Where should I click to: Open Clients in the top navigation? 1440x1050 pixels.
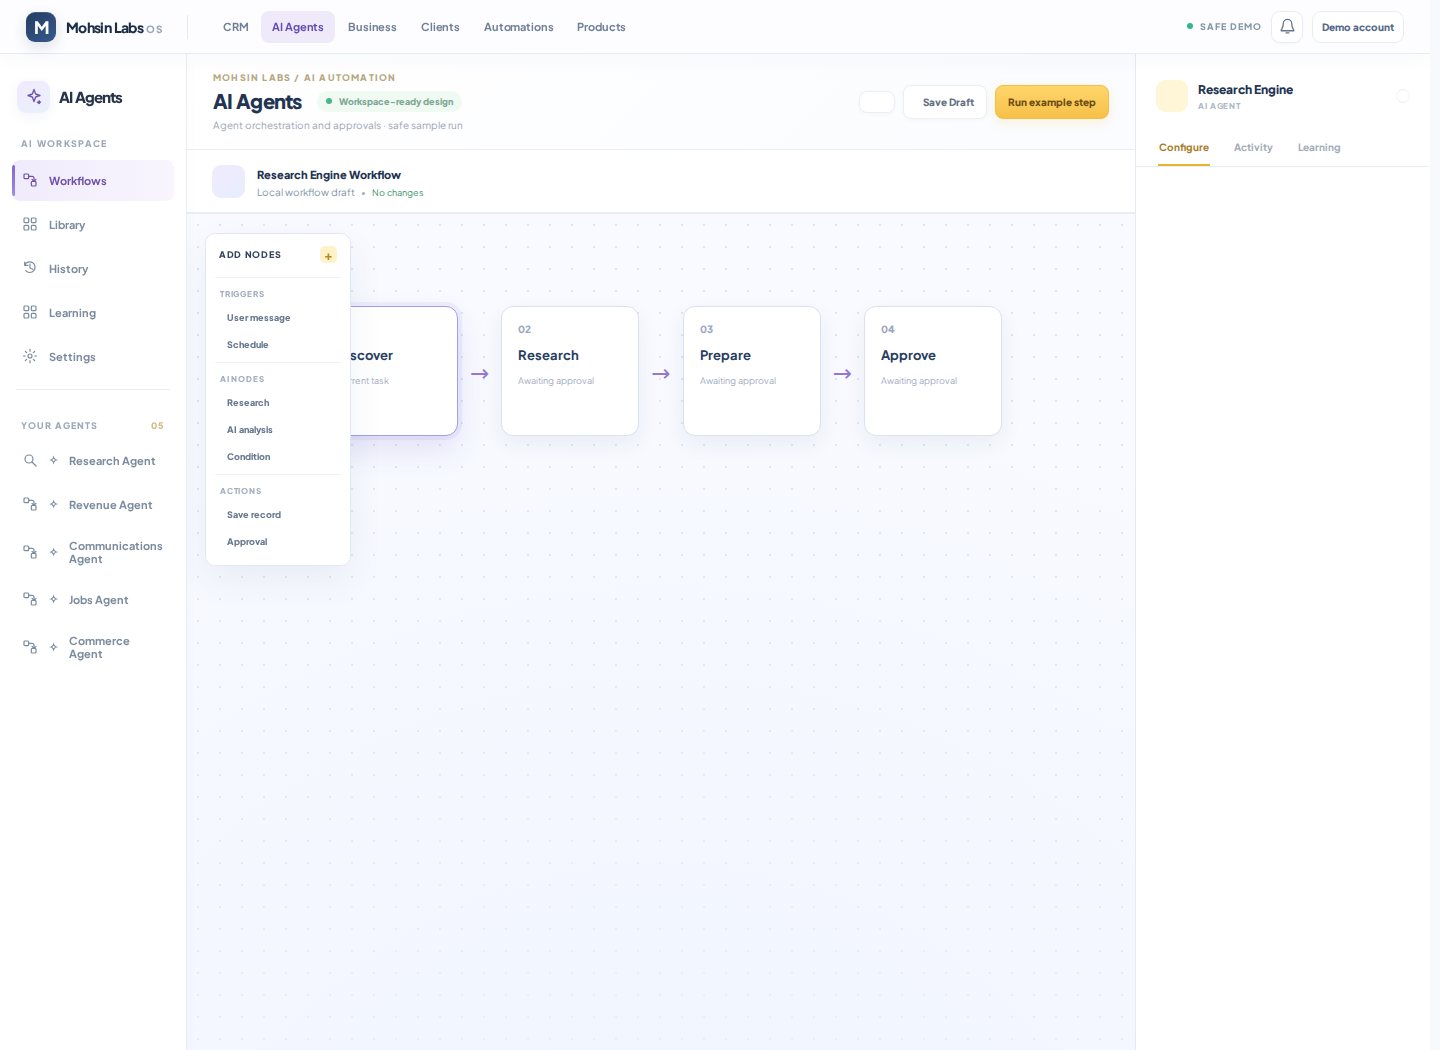pyautogui.click(x=440, y=27)
